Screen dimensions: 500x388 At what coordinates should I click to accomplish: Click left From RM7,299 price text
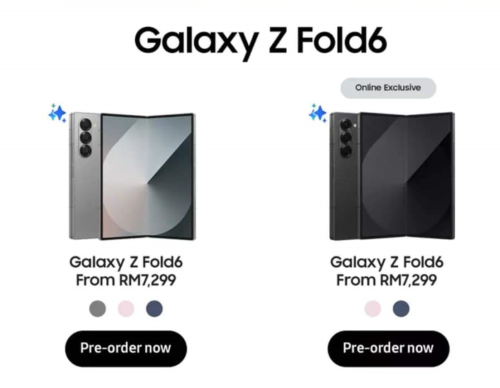tap(126, 280)
